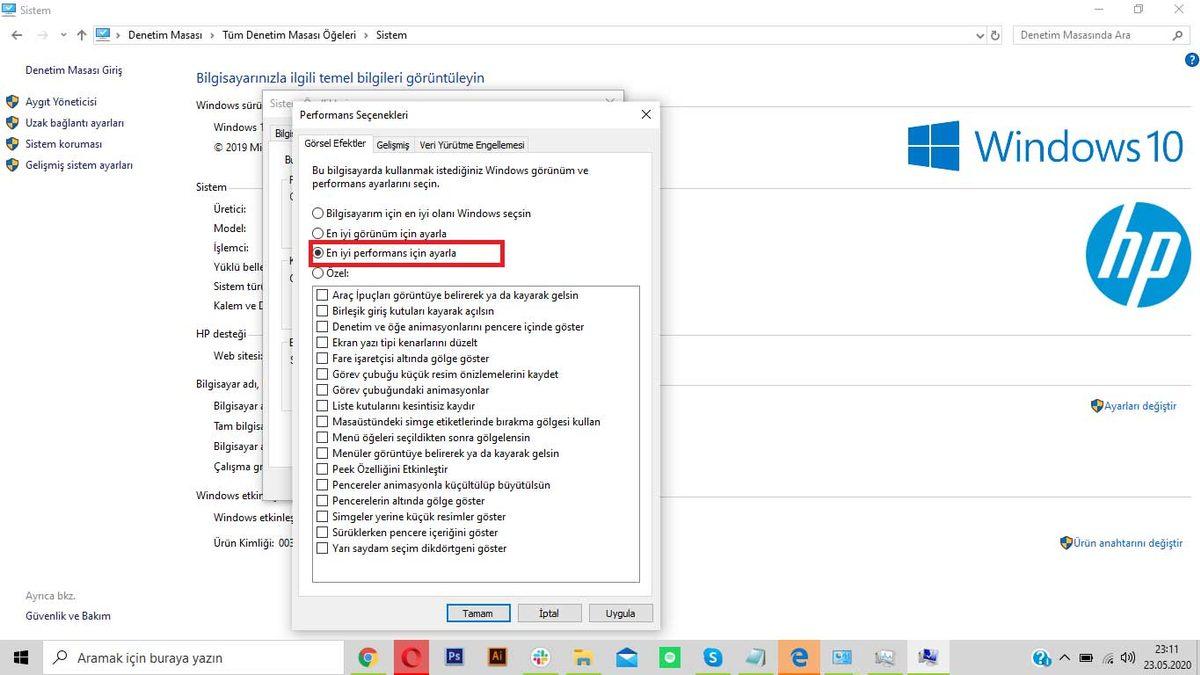Open the address bar history dropdown
Viewport: 1200px width, 675px height.
coord(979,35)
